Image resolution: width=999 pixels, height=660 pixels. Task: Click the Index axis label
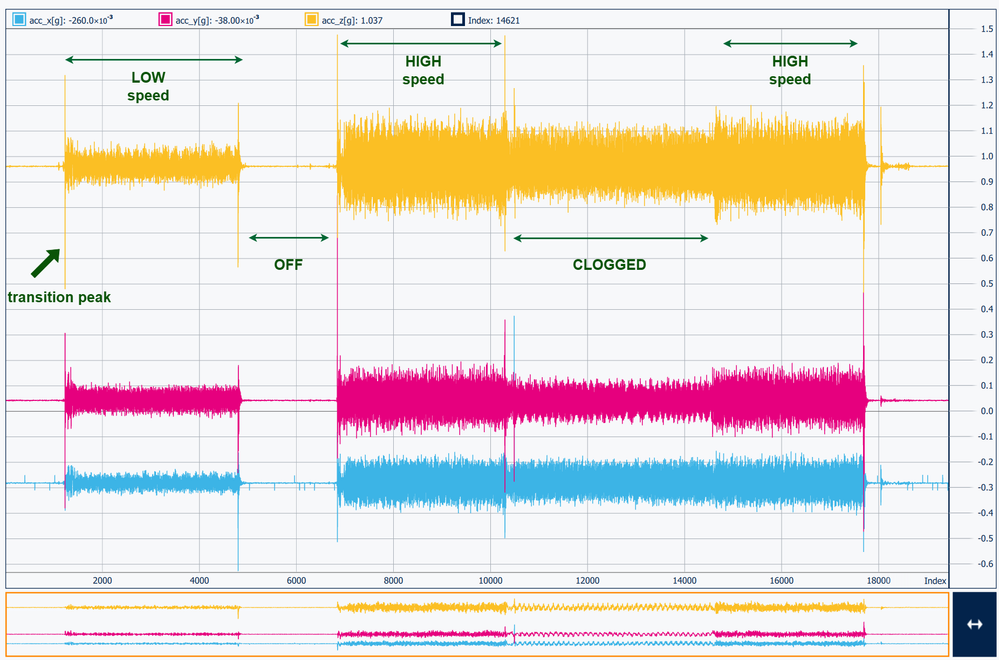[936, 578]
